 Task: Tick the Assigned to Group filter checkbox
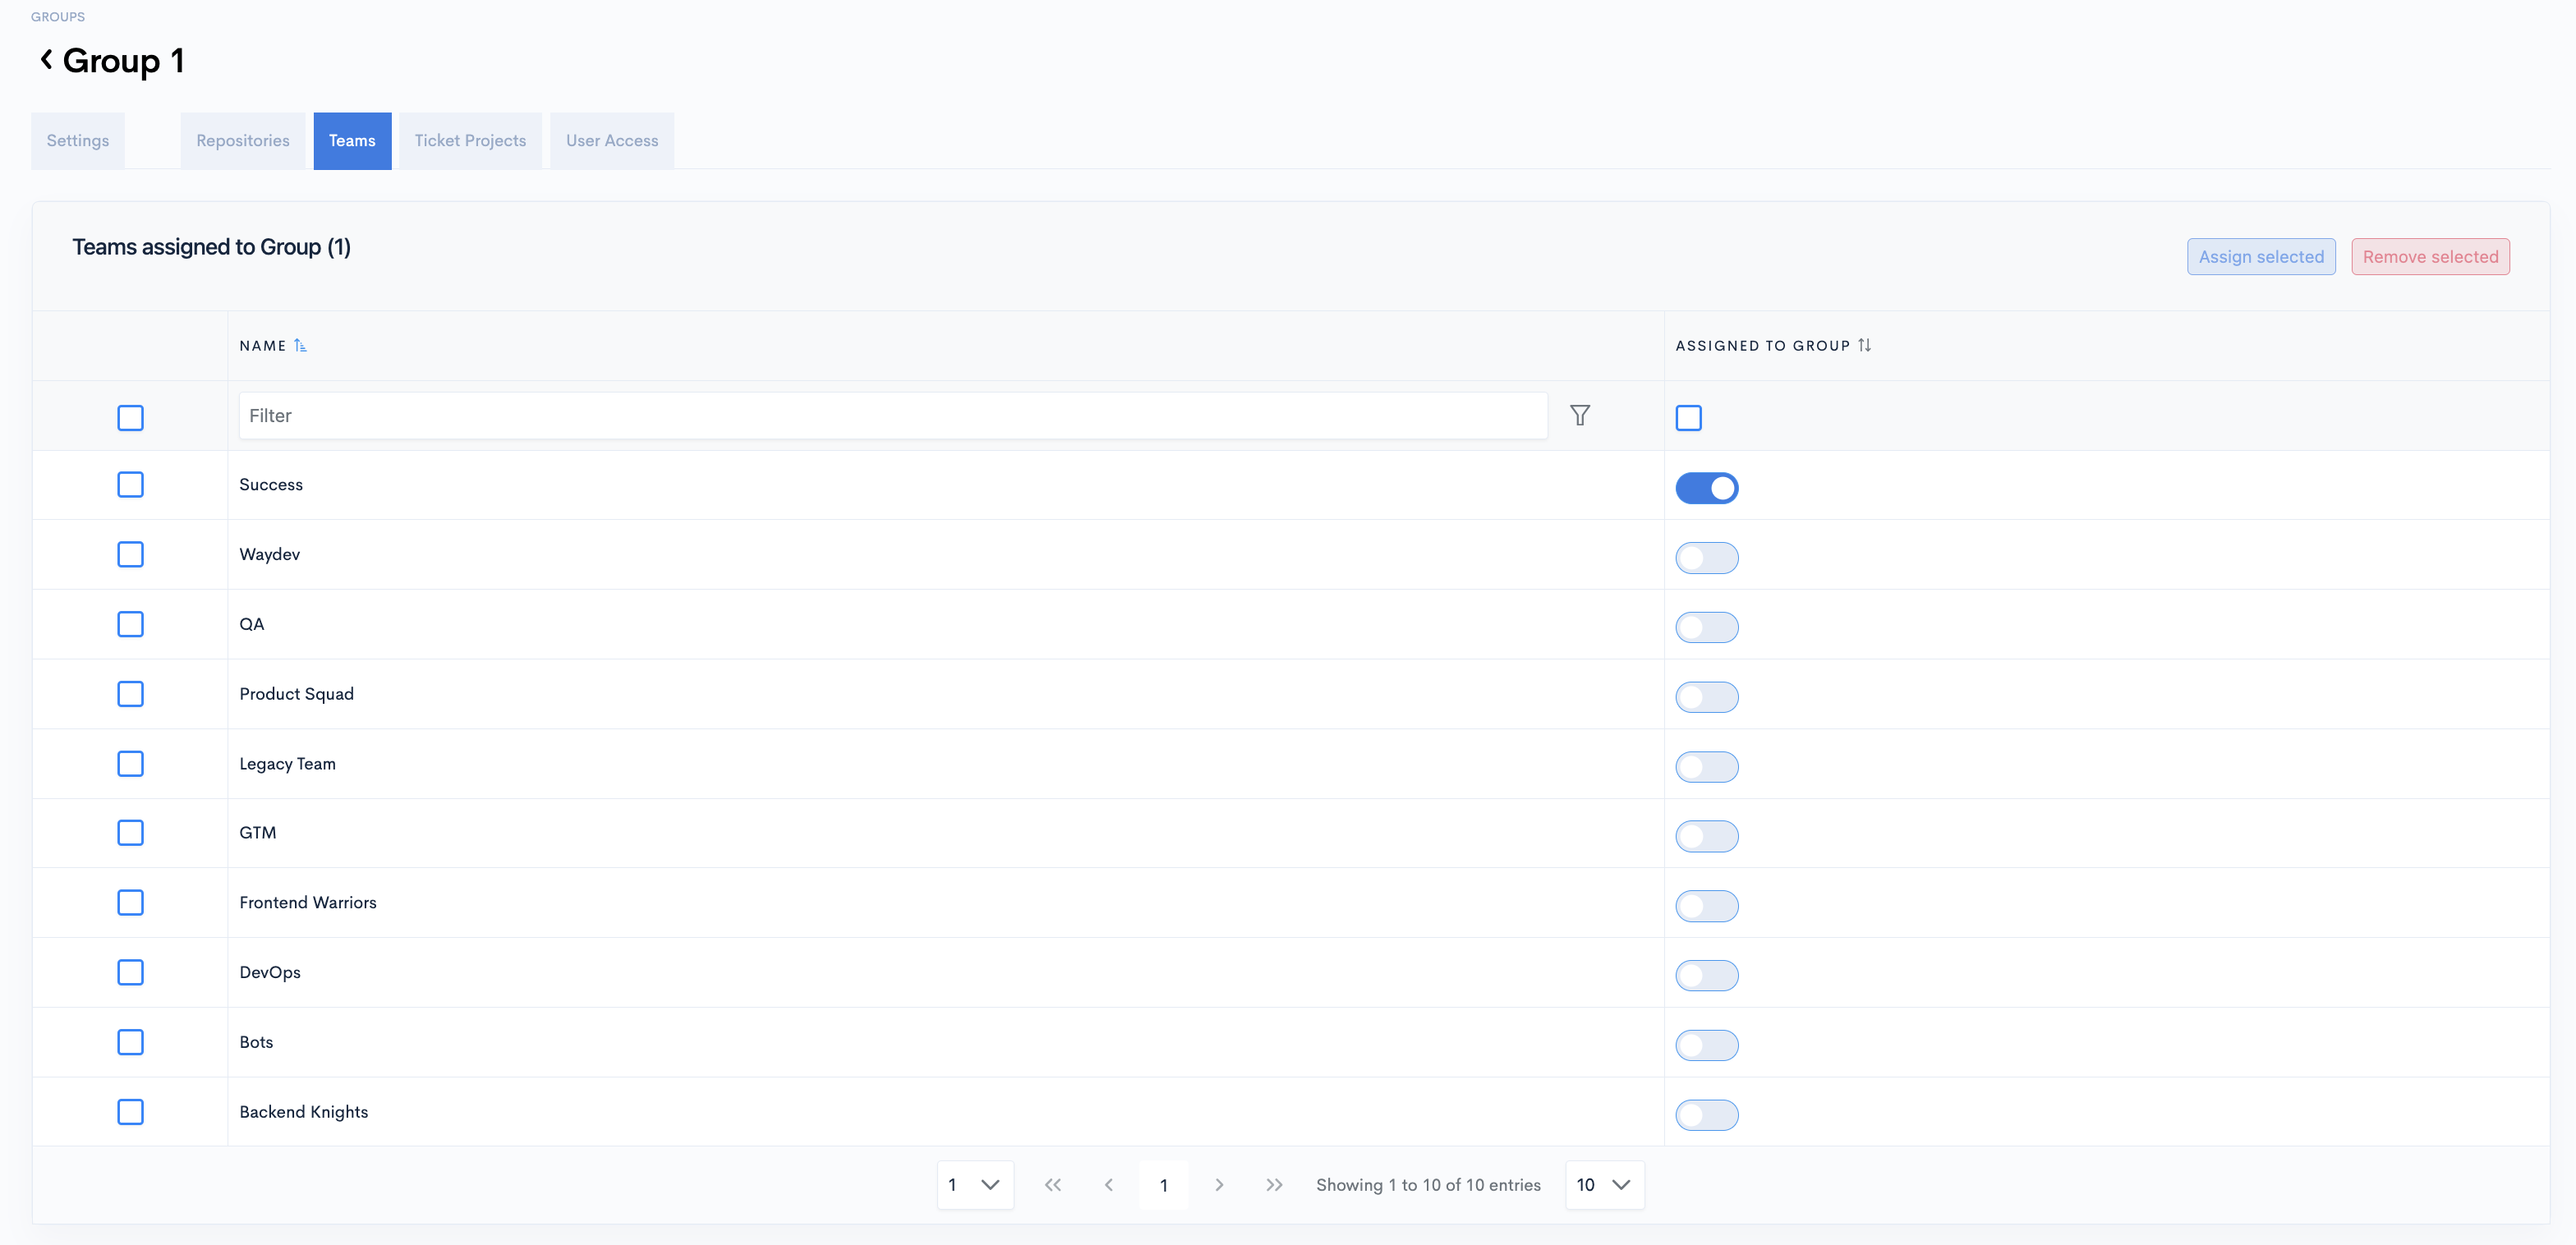tap(1688, 418)
